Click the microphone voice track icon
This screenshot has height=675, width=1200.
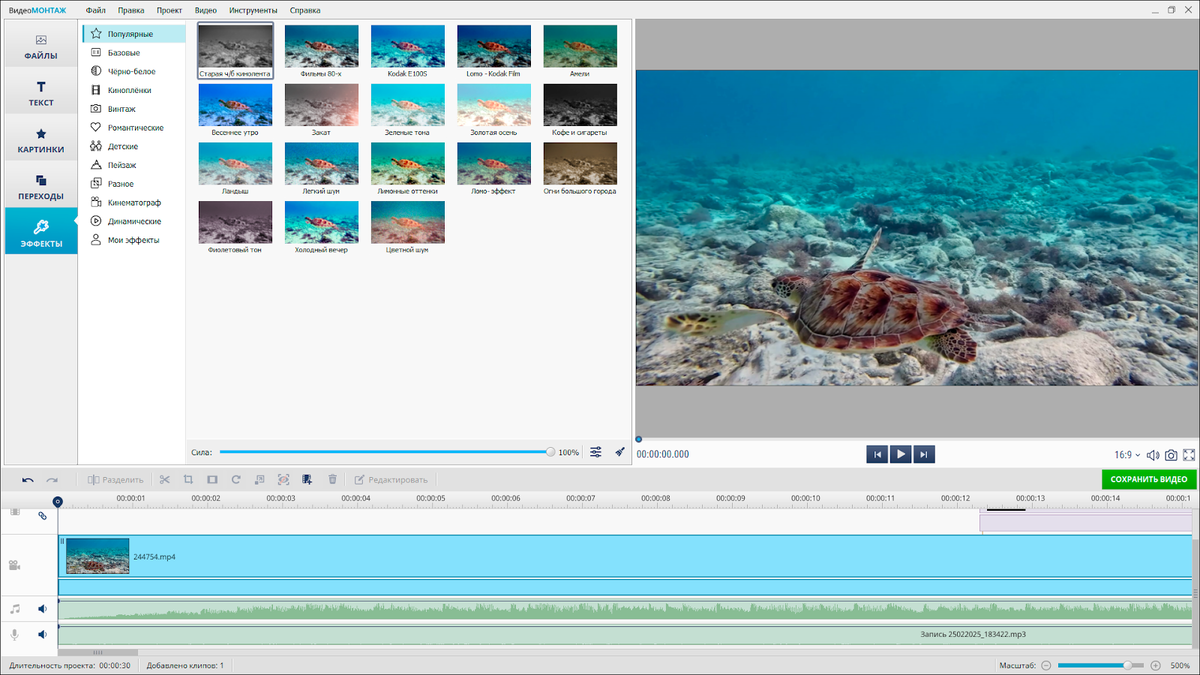pos(15,634)
